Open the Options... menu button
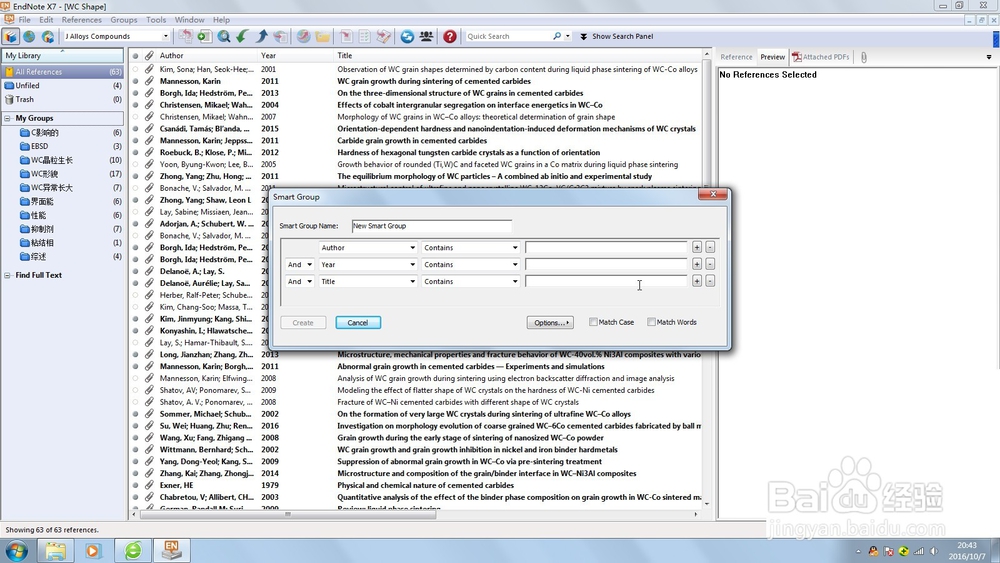The height and width of the screenshot is (563, 1000). pos(550,323)
